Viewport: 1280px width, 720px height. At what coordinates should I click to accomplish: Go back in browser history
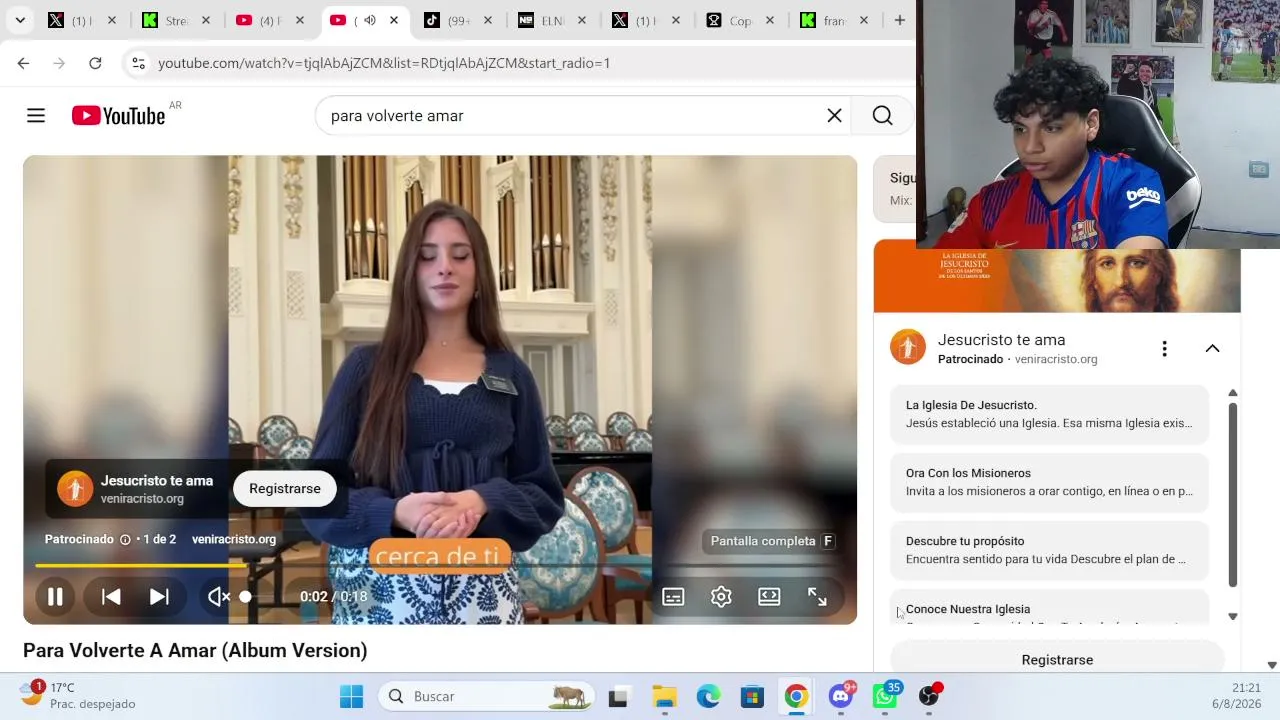pos(23,63)
